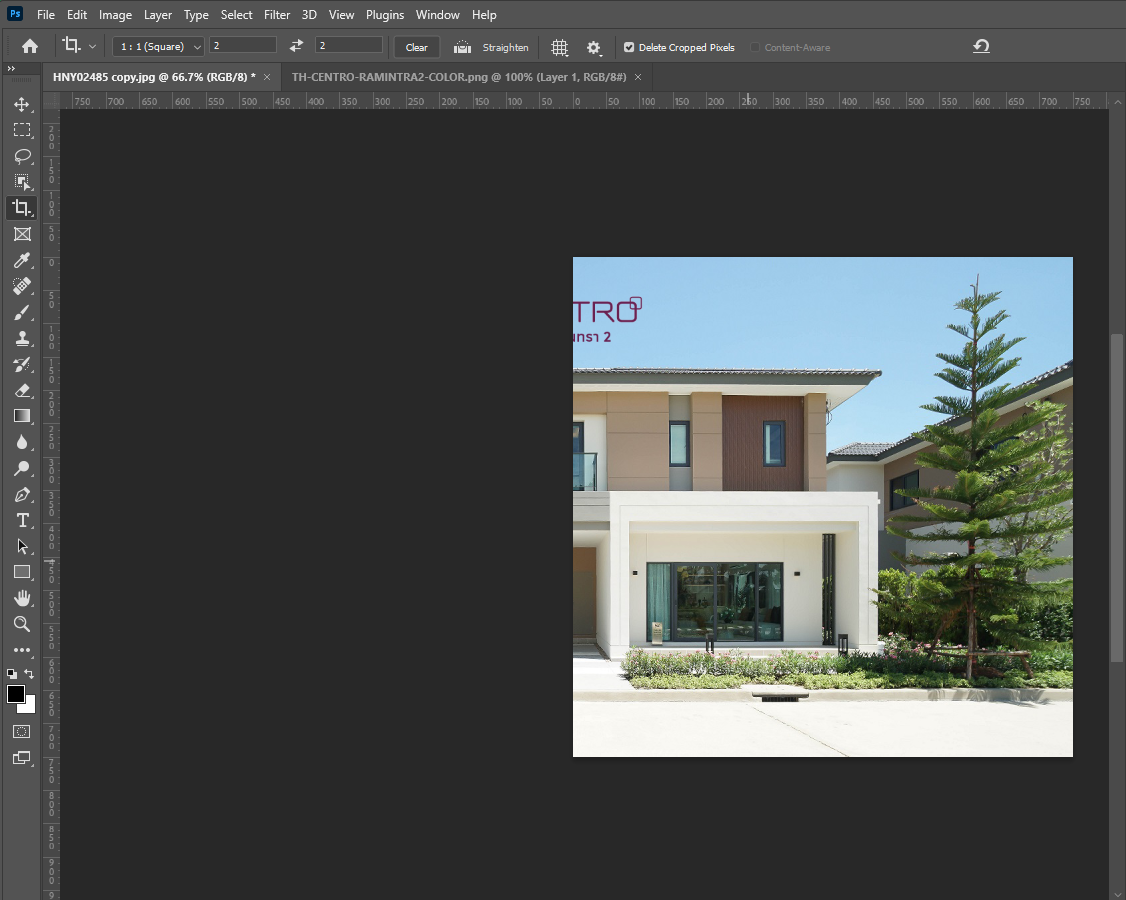Swap height and width crop values
Viewport: 1126px width, 900px height.
(x=296, y=46)
